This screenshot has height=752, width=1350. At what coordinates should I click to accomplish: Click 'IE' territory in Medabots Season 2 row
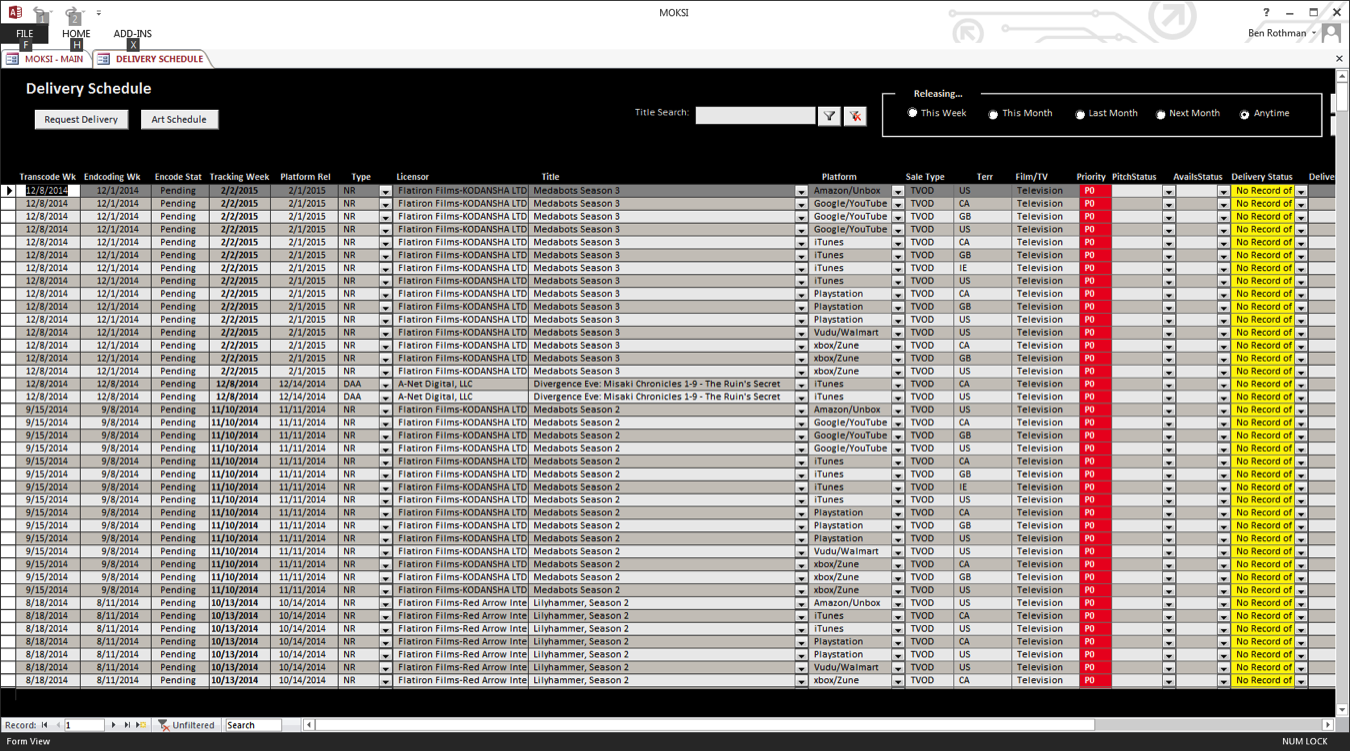click(963, 487)
